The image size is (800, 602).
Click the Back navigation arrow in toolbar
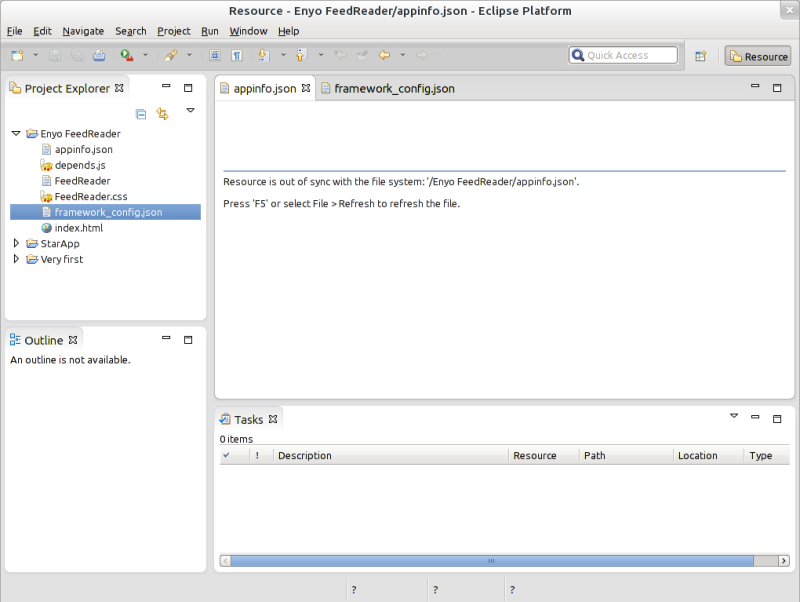[x=384, y=56]
